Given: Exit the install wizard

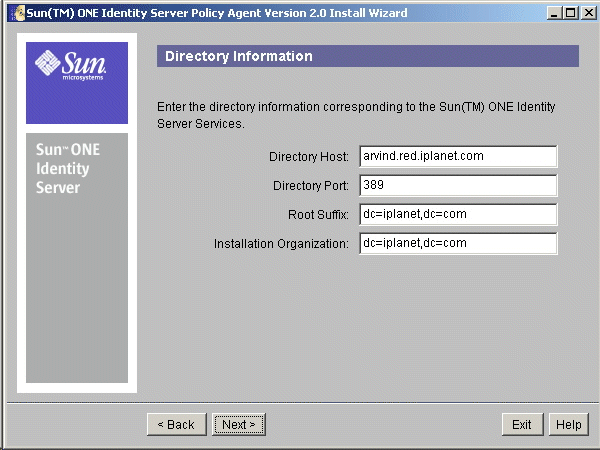Looking at the screenshot, I should tap(522, 424).
